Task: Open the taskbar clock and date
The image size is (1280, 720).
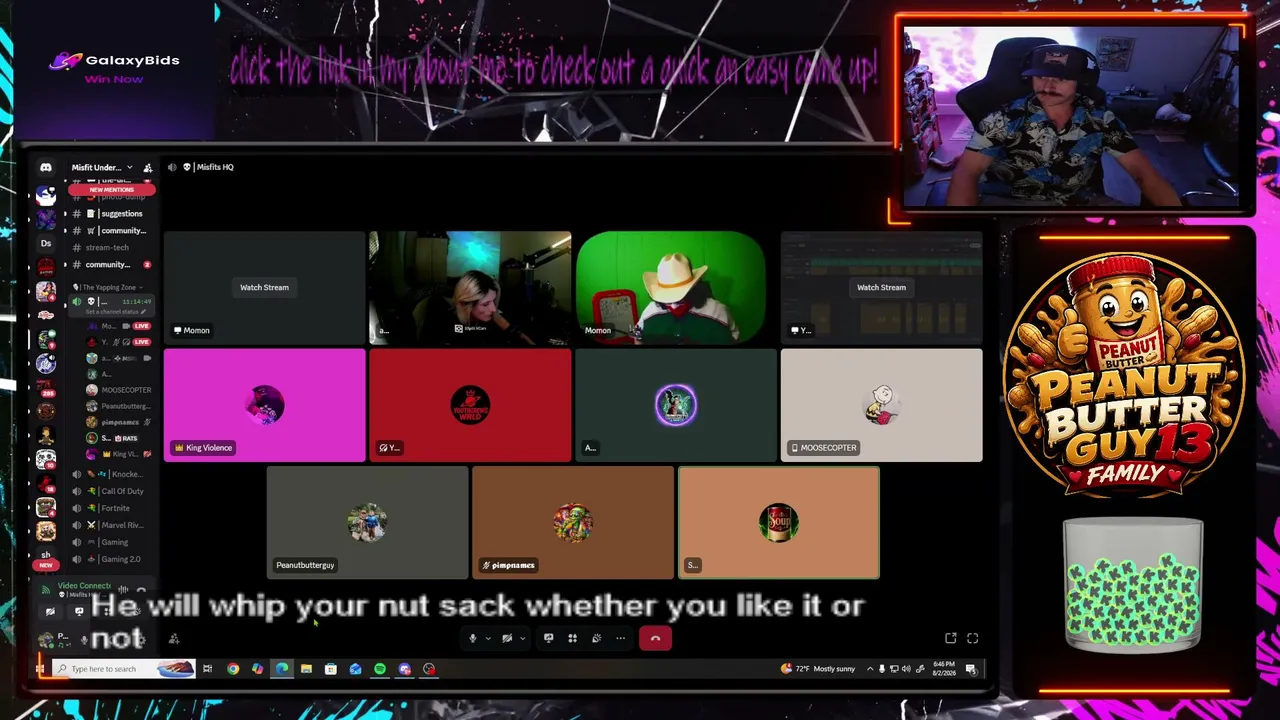Action: tap(944, 669)
